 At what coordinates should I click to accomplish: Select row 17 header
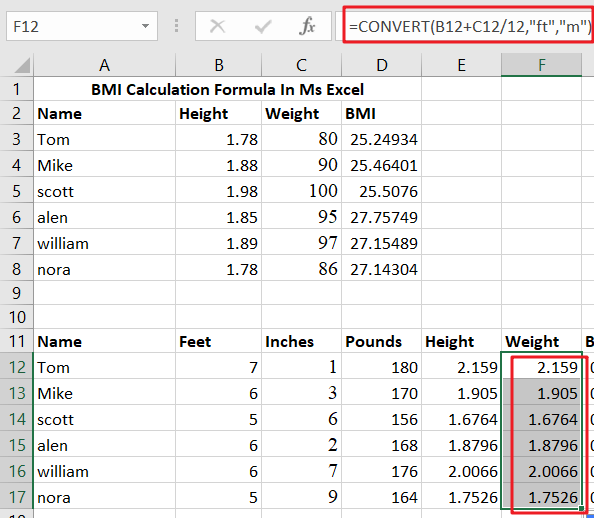click(16, 497)
